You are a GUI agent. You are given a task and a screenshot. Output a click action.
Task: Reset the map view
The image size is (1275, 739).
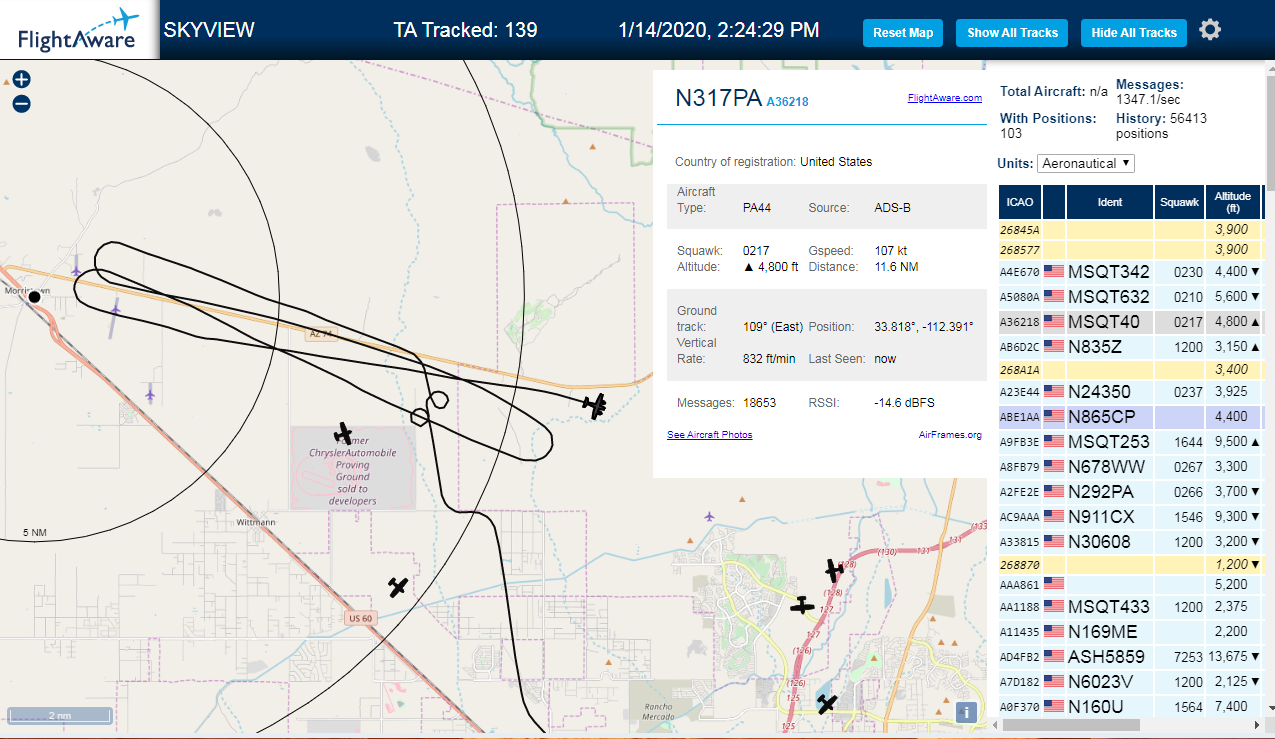(903, 33)
